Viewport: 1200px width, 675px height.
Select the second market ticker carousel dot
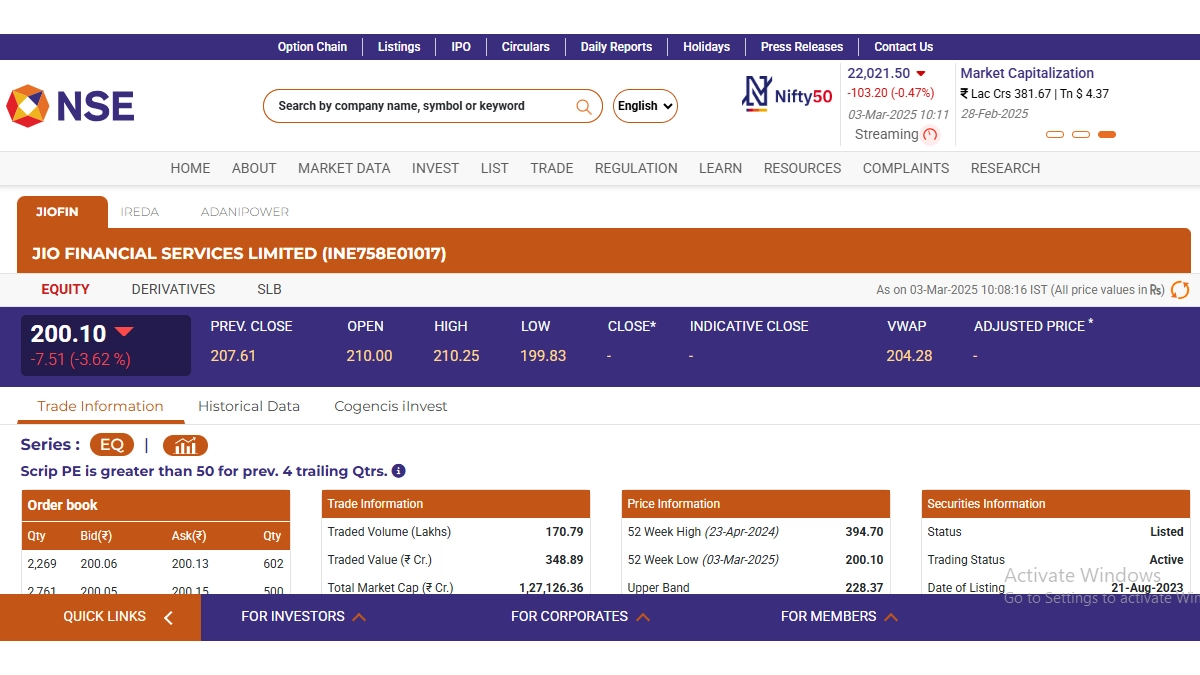(x=1080, y=134)
